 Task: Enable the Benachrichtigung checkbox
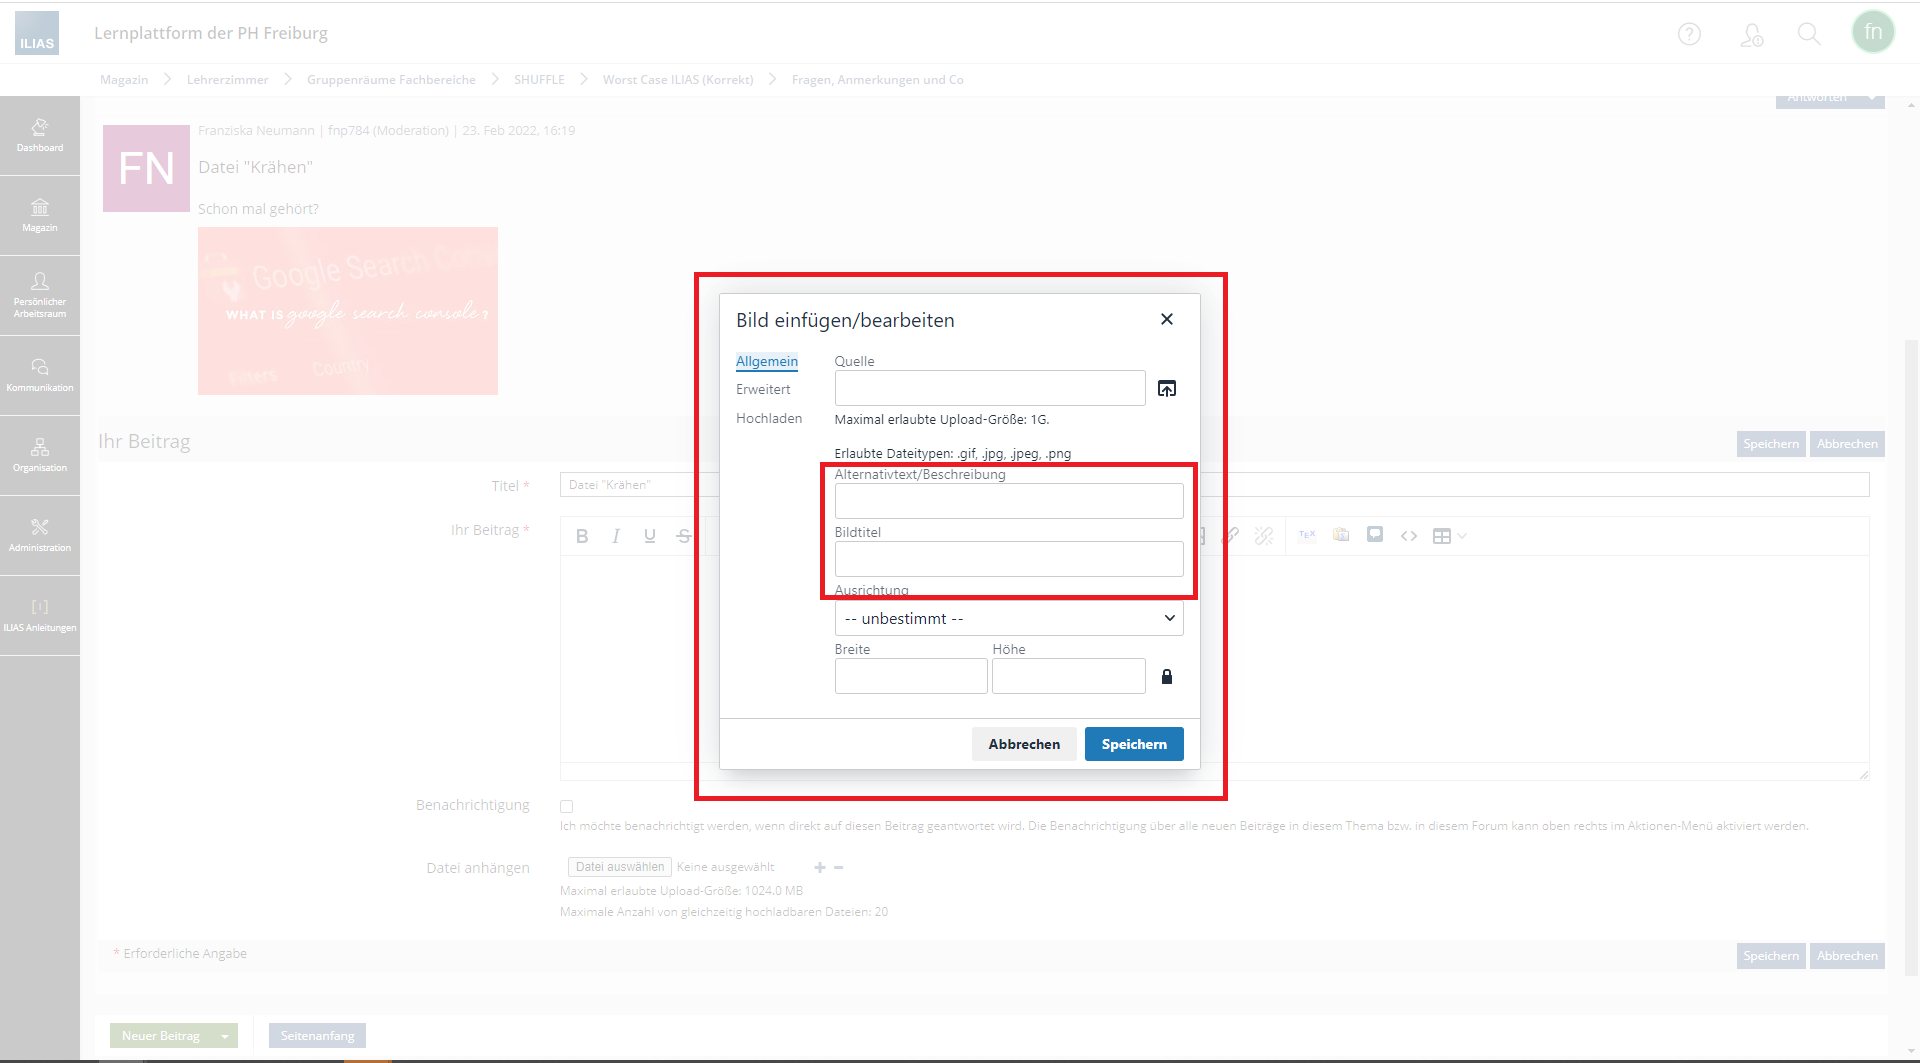(x=567, y=806)
